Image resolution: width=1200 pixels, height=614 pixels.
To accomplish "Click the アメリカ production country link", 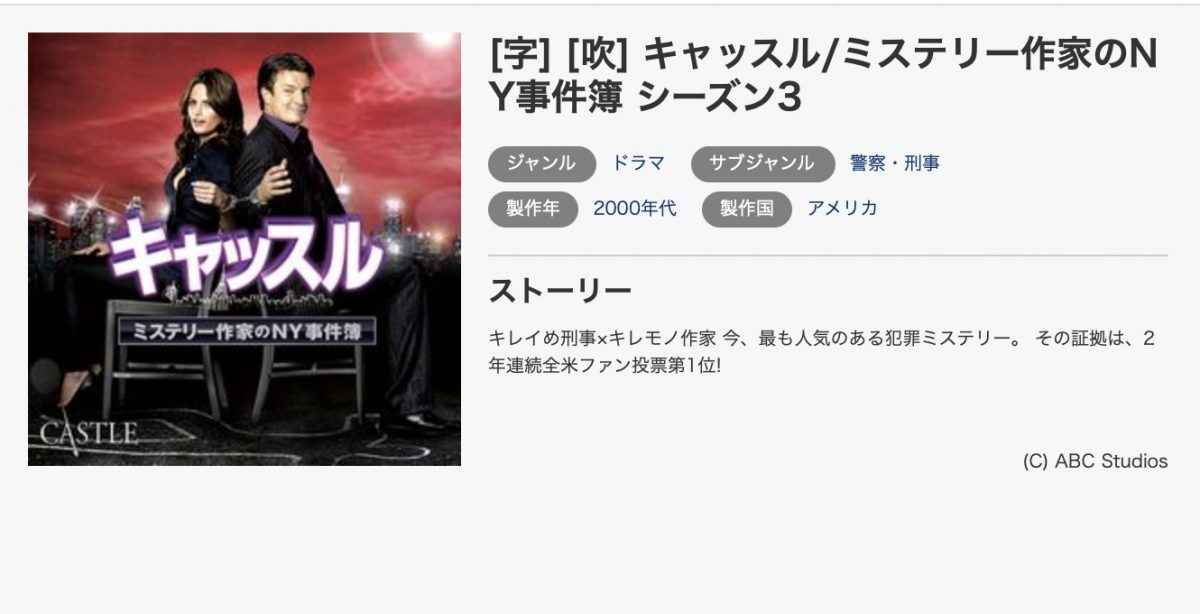I will [843, 208].
